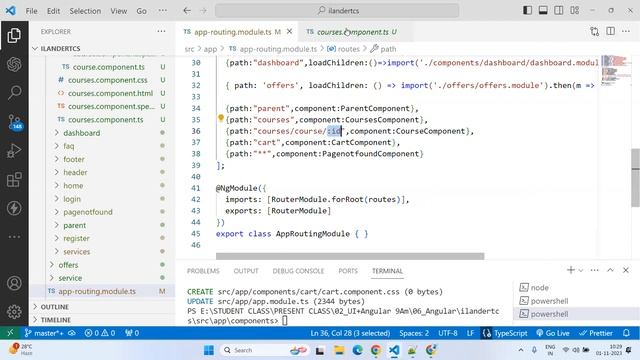Add a new terminal with plus icon

[x=571, y=270]
